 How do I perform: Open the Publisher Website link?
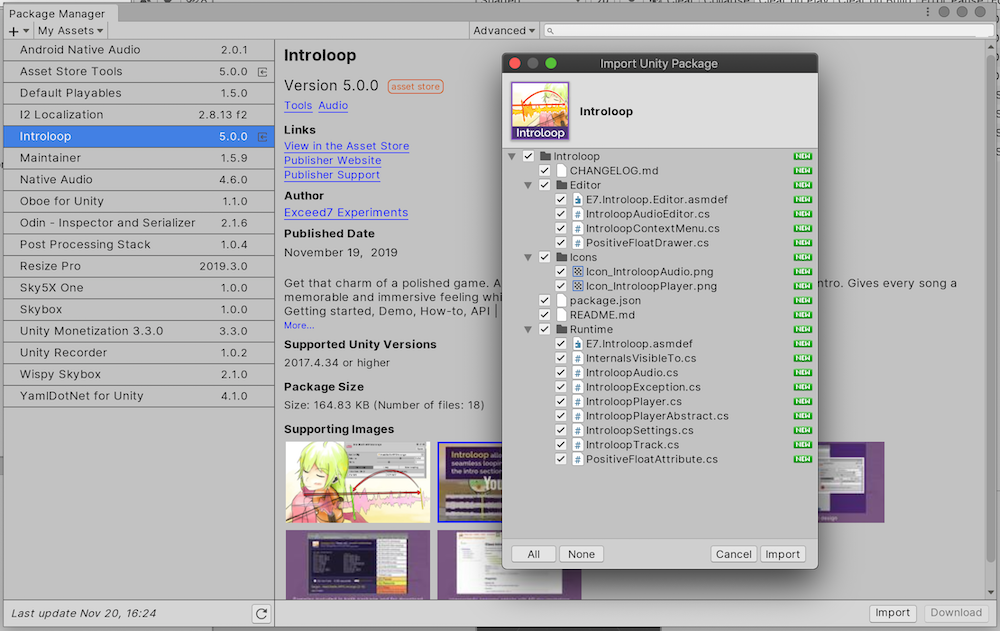(x=333, y=161)
